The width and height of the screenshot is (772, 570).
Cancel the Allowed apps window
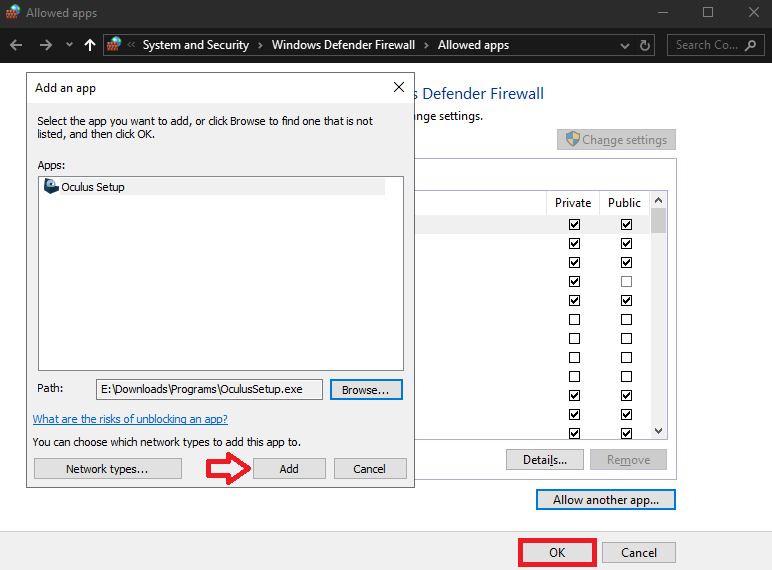click(x=639, y=552)
